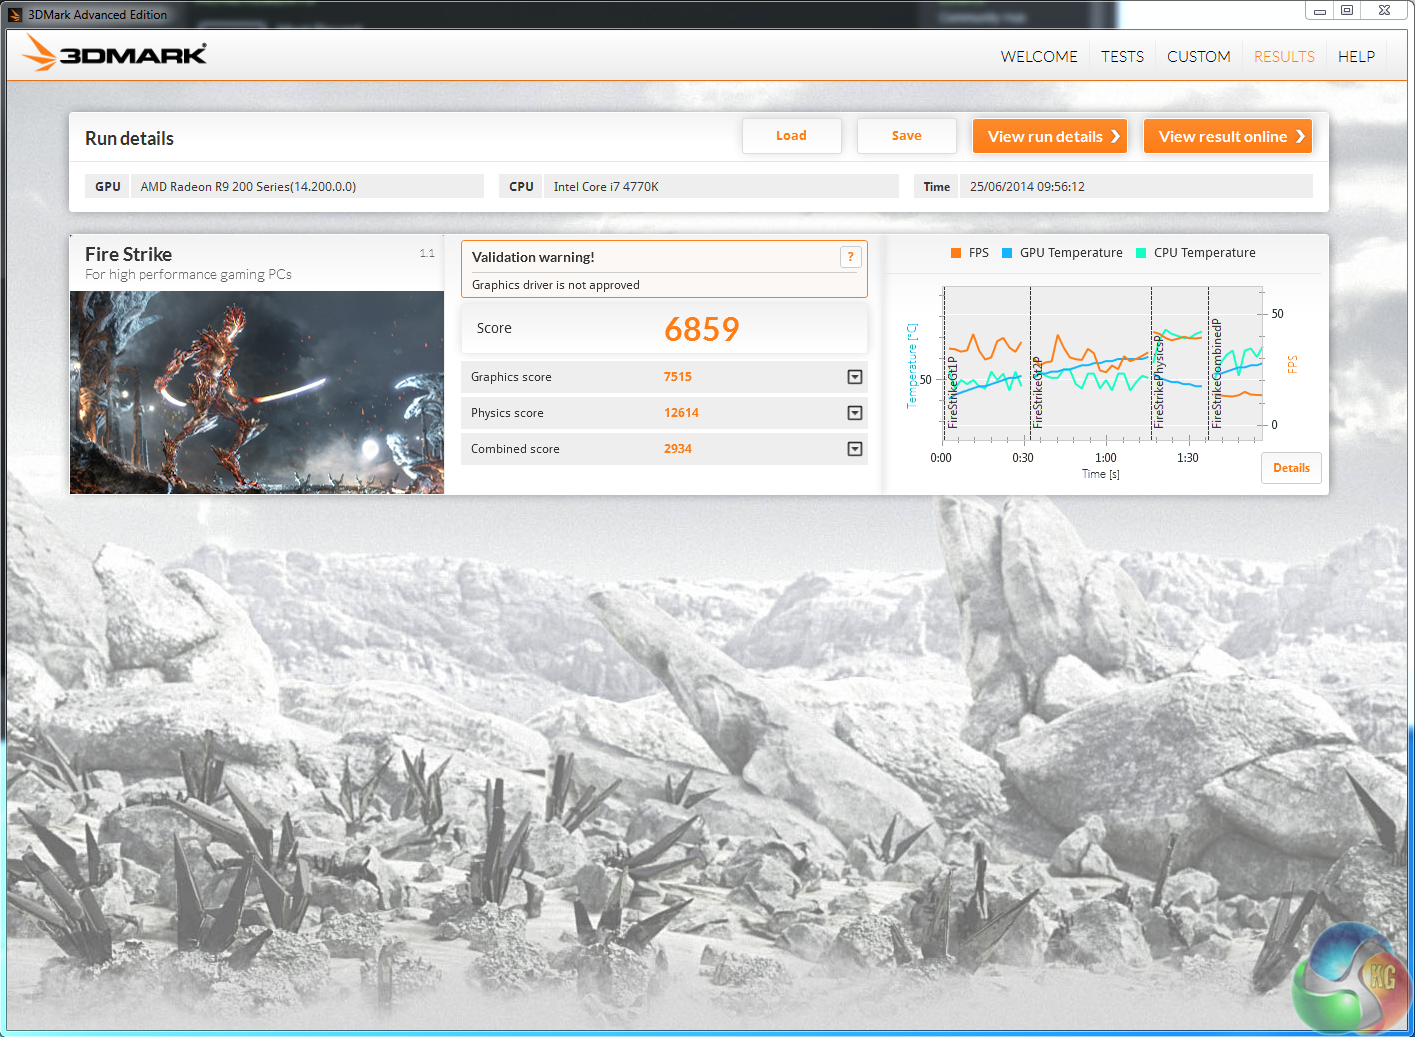The height and width of the screenshot is (1037, 1415).
Task: Go to the Custom tab
Action: click(1199, 57)
